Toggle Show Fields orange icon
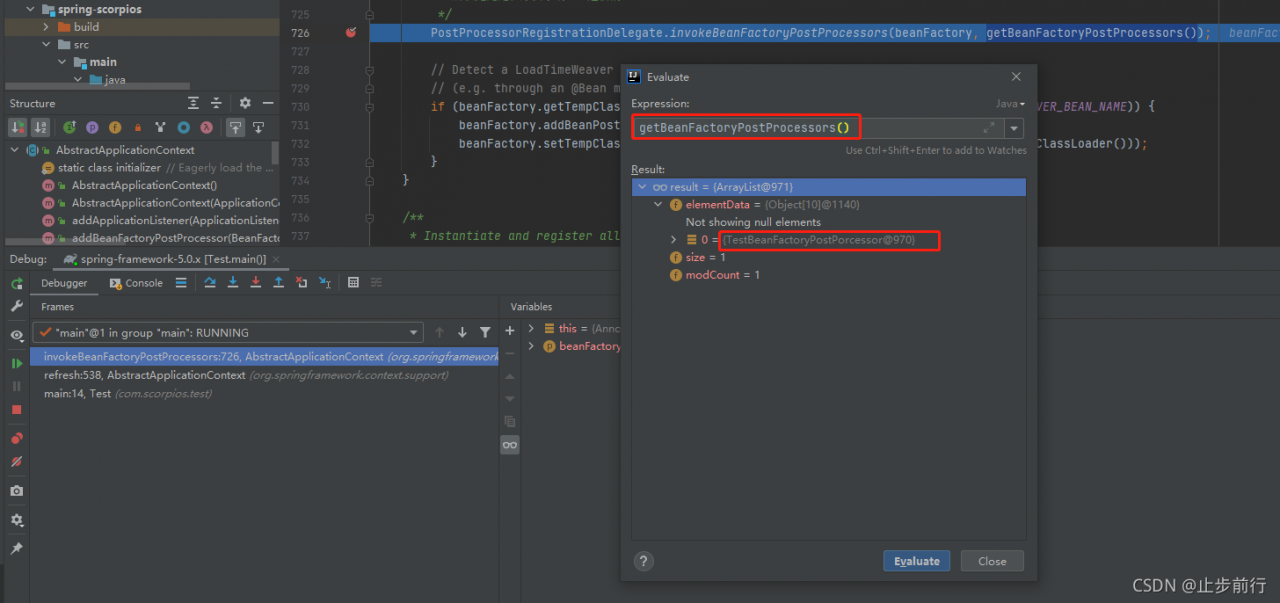This screenshot has height=603, width=1280. coord(115,127)
